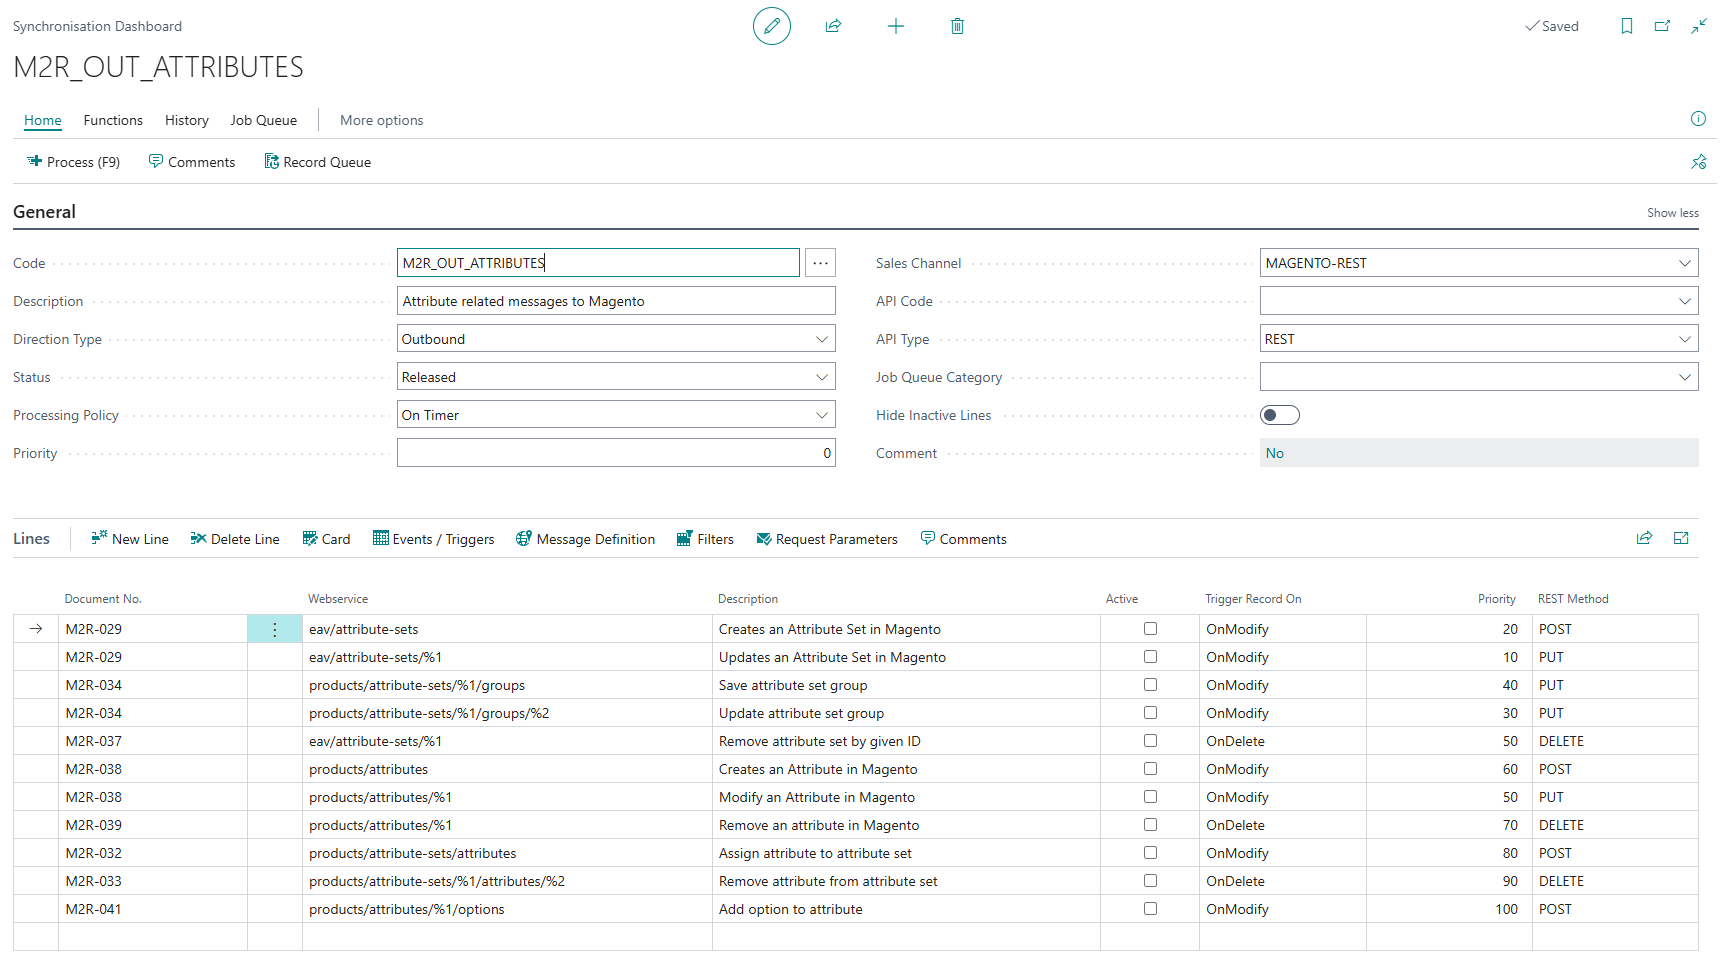Click Delete Line in Lines toolbar
Viewport: 1721px width, 958px height.
tap(235, 539)
